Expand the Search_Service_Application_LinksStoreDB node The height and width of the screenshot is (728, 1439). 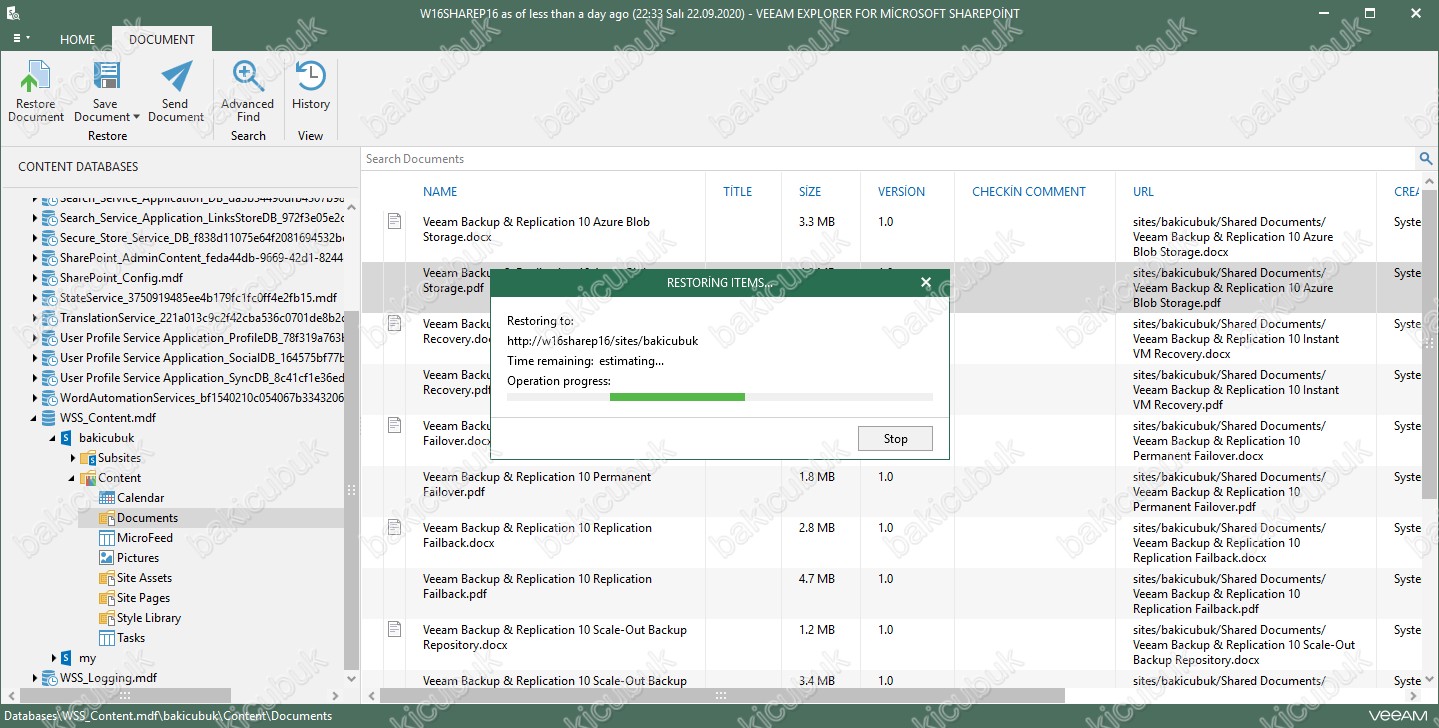click(35, 218)
